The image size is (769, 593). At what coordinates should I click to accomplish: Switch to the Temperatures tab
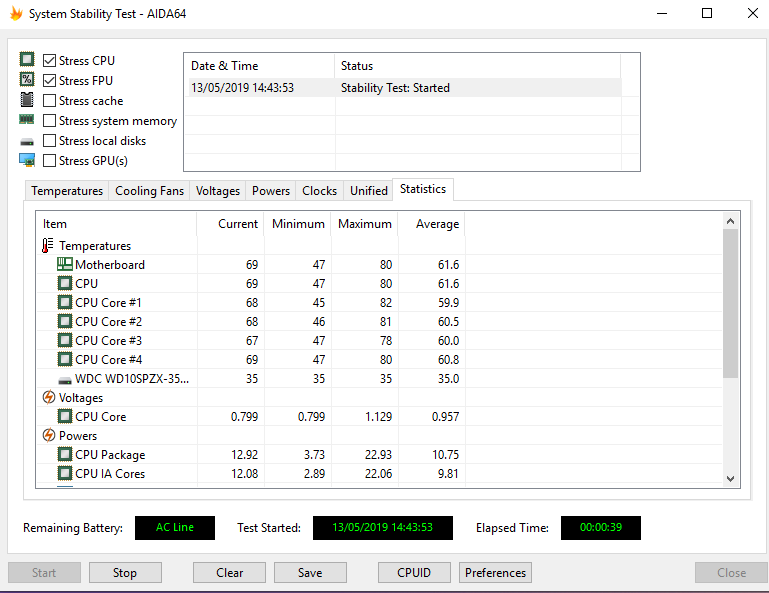click(67, 191)
